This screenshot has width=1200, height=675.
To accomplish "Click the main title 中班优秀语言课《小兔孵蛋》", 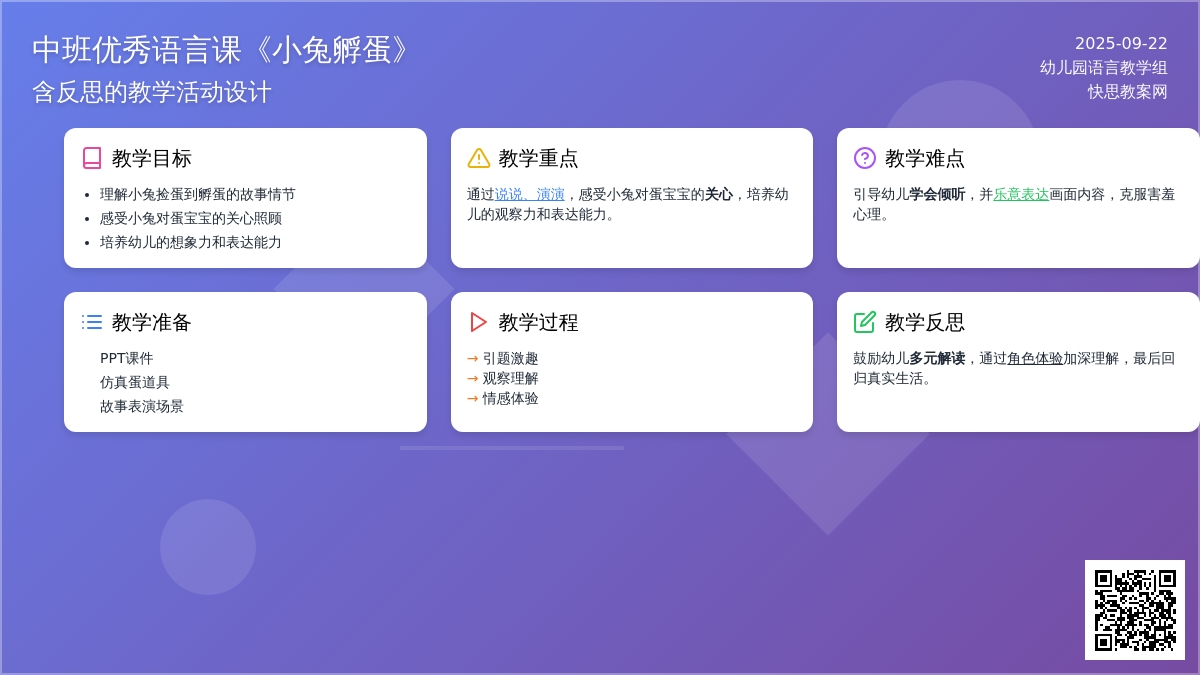I will pyautogui.click(x=222, y=50).
